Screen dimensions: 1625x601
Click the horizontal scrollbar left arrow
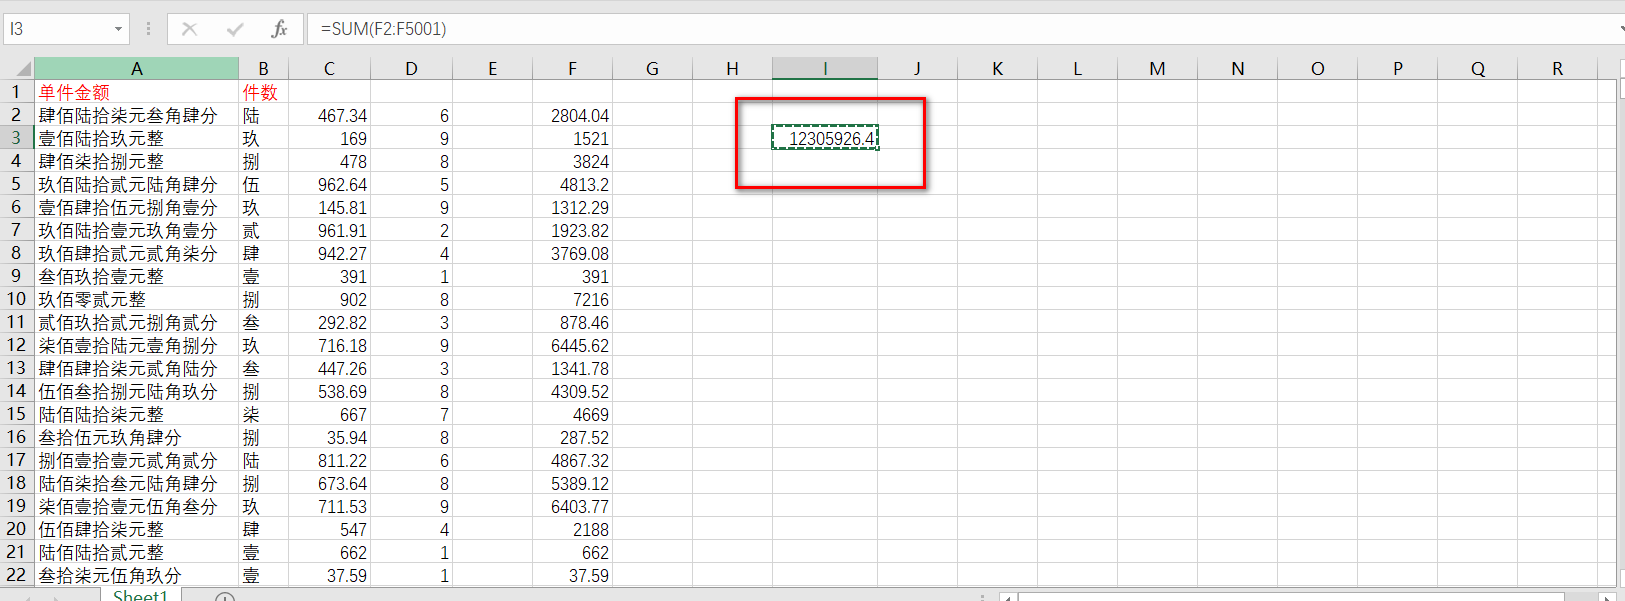[1008, 597]
